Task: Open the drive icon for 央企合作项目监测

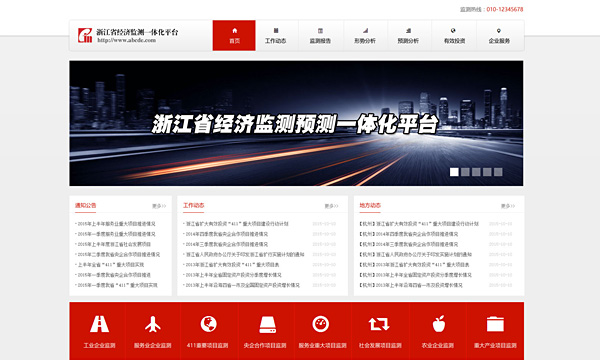Action: coord(267,324)
